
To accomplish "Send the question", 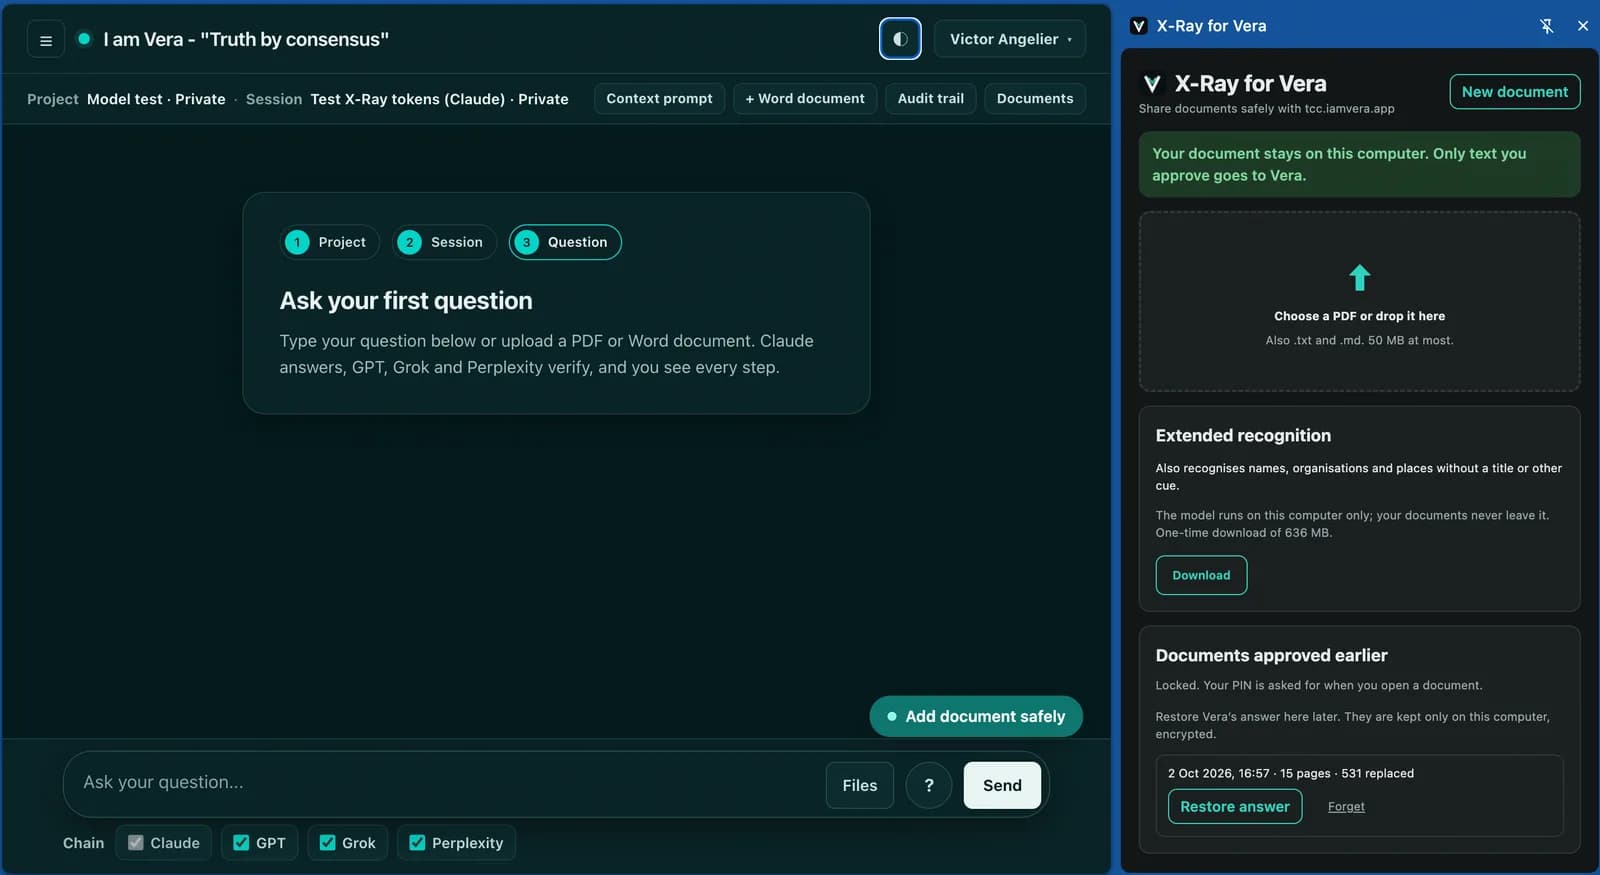I will point(1002,785).
